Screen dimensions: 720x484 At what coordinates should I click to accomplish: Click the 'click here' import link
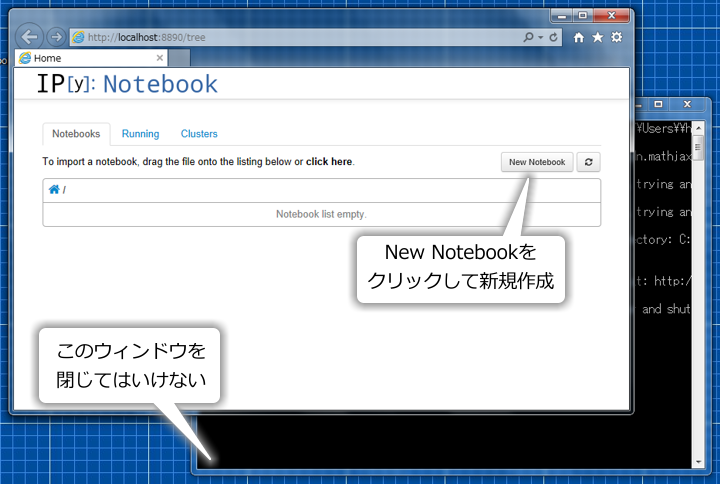coord(329,162)
